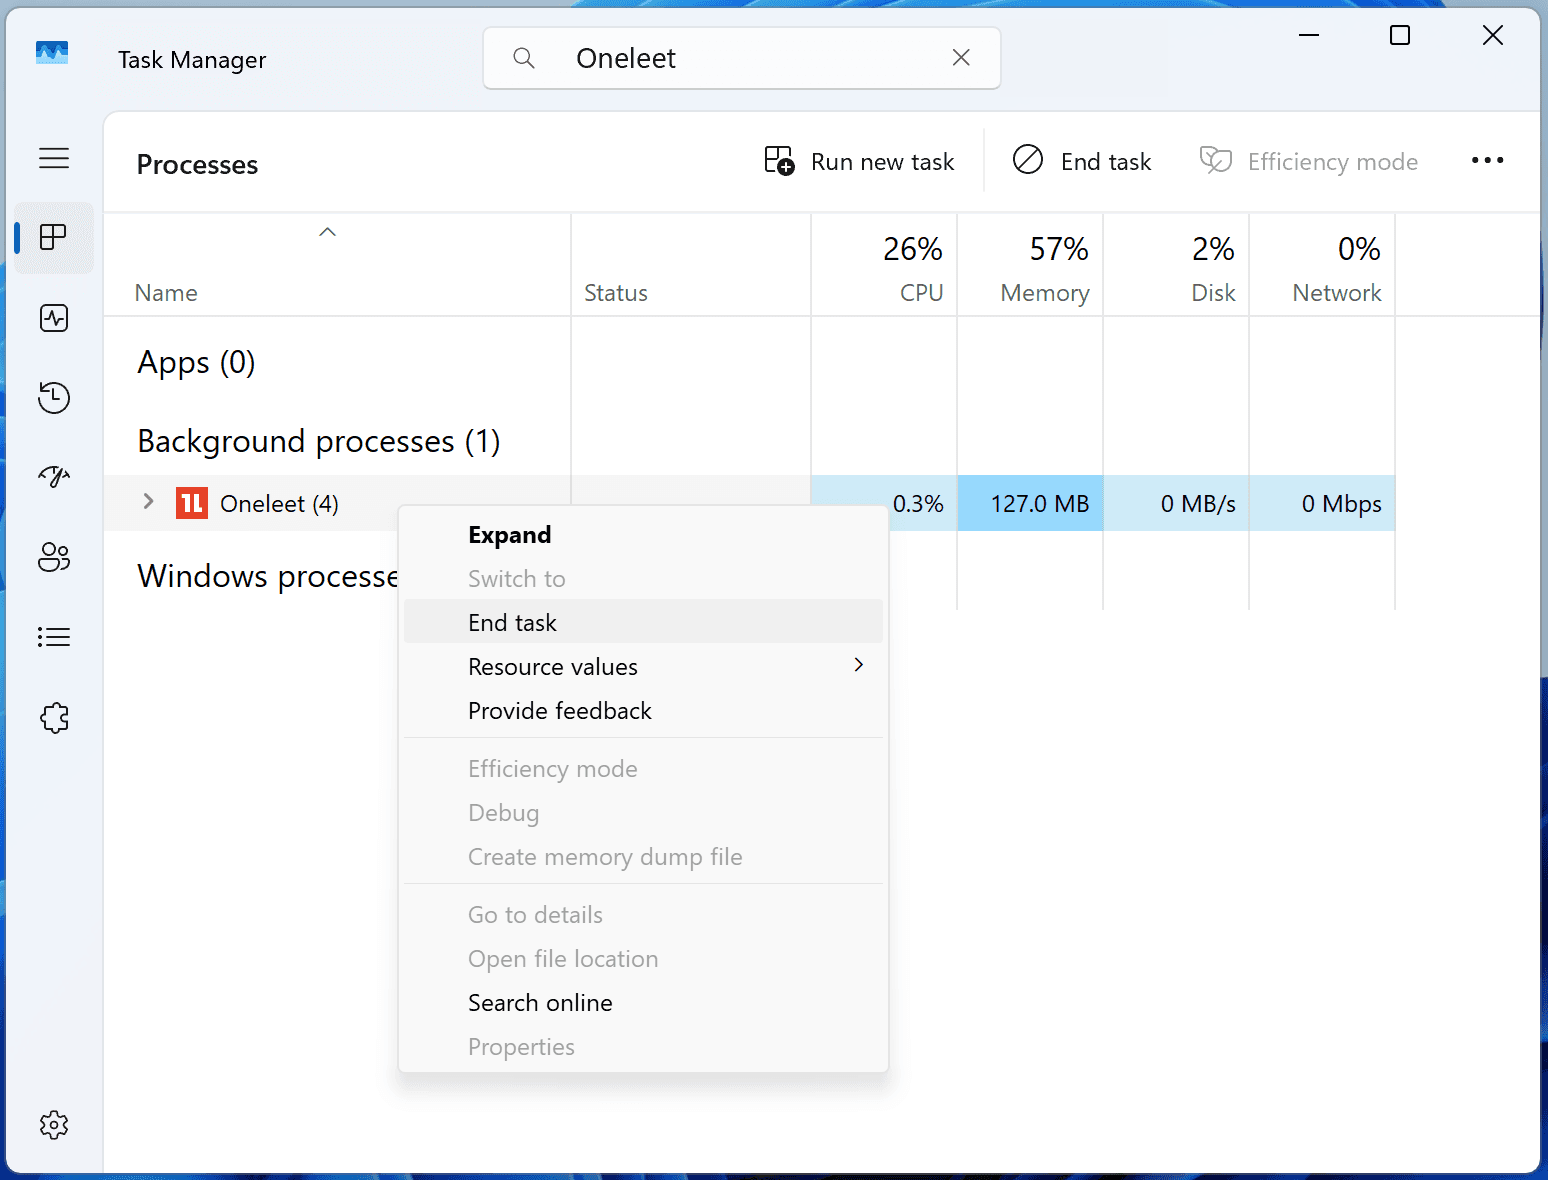Open the Services puzzle-piece sidebar icon

(x=54, y=718)
